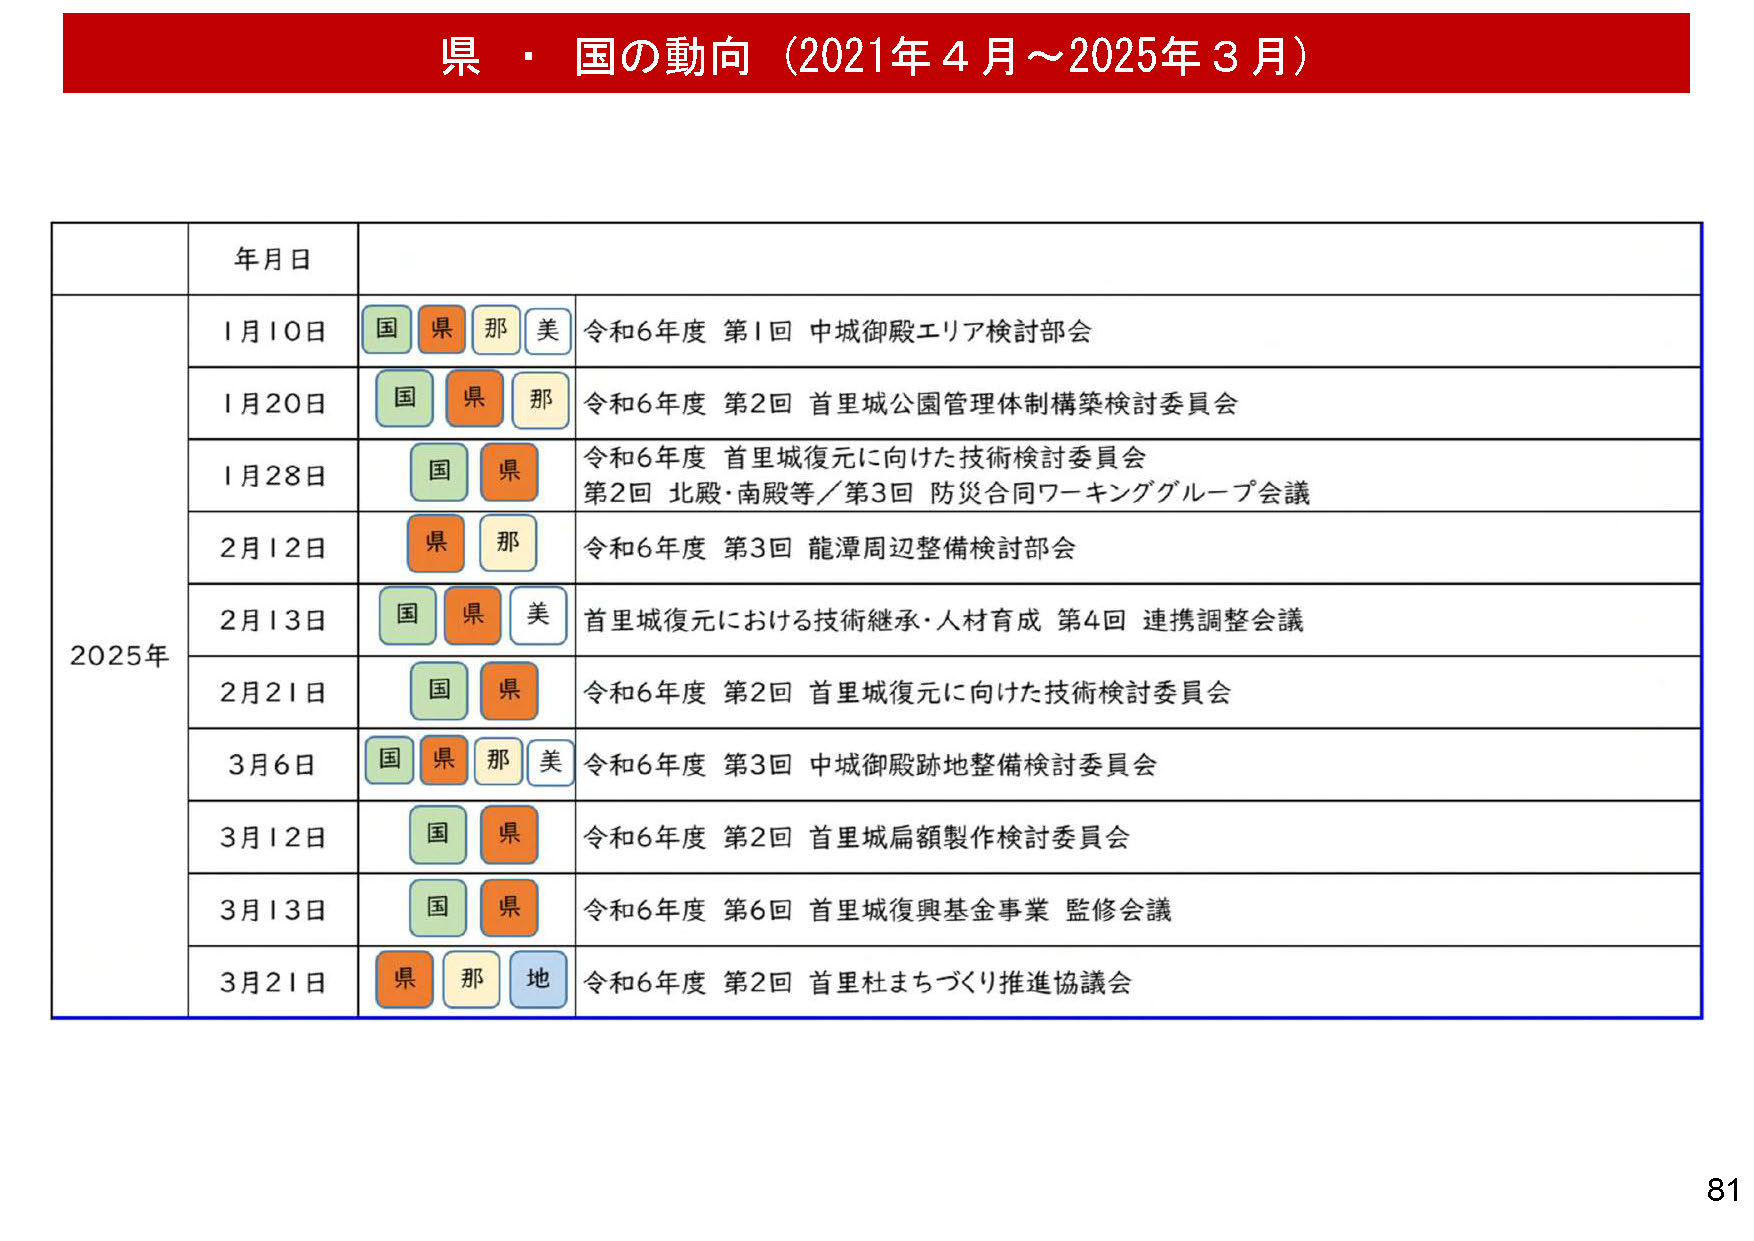Click the red title banner 県・国の動向
Screen dimensions: 1754x1241
pos(876,54)
